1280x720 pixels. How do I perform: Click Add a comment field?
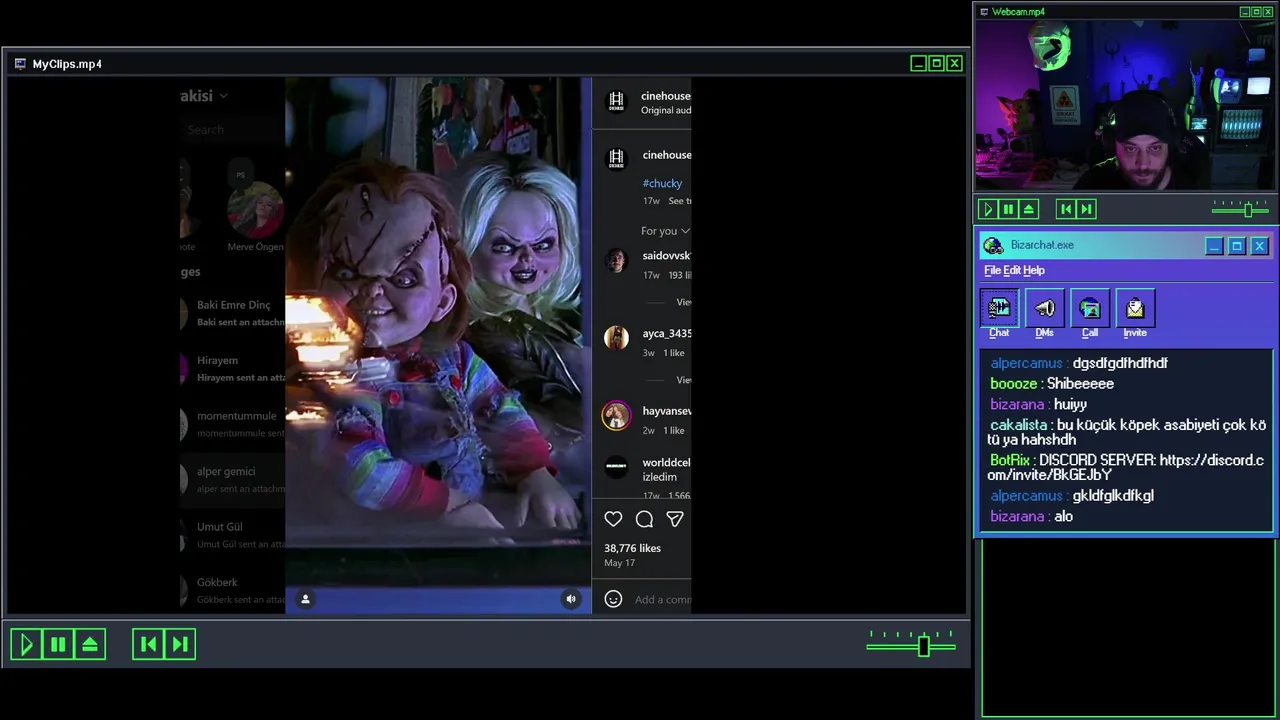662,599
